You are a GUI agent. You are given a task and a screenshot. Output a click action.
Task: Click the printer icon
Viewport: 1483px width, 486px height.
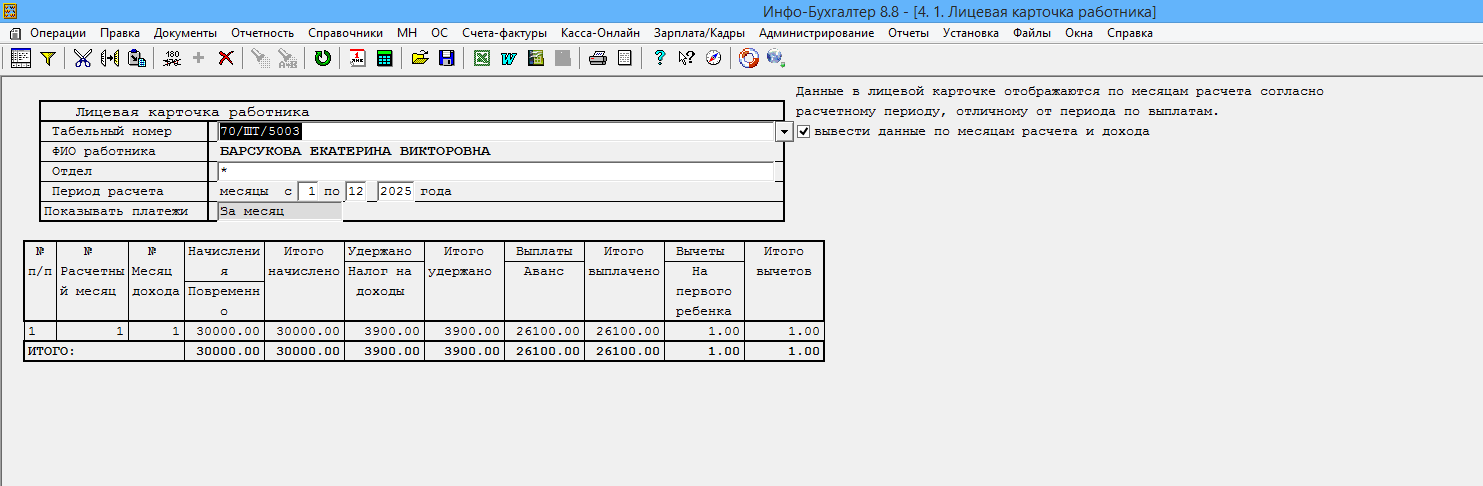pos(598,58)
